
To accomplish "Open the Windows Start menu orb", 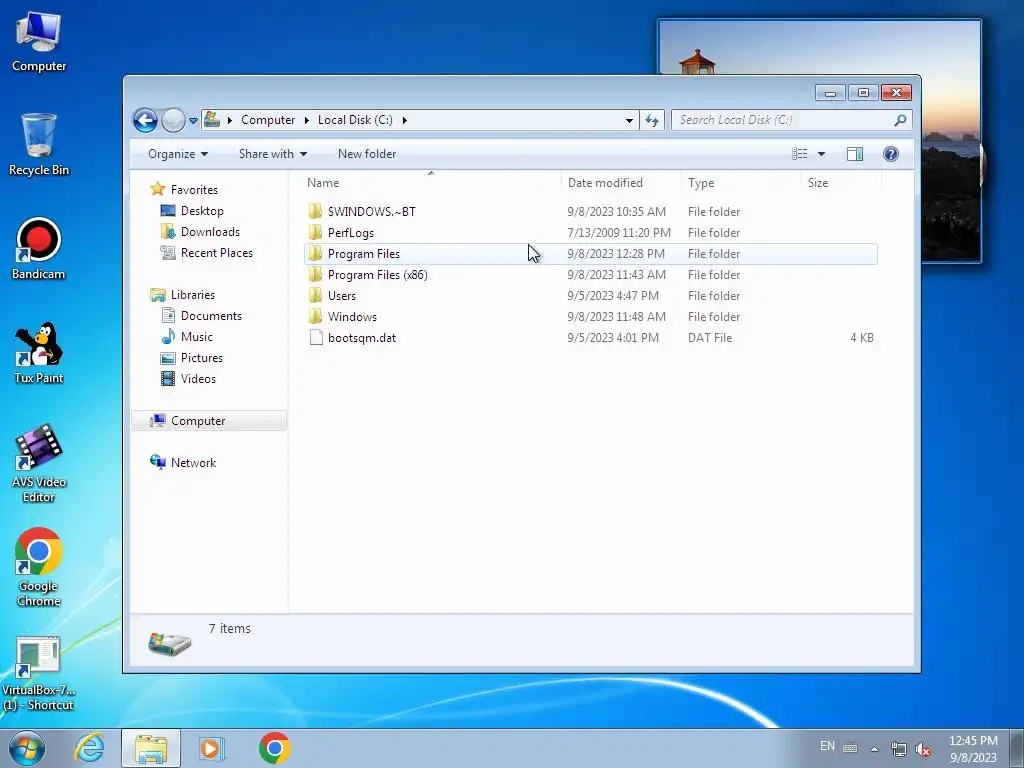I will 26,748.
